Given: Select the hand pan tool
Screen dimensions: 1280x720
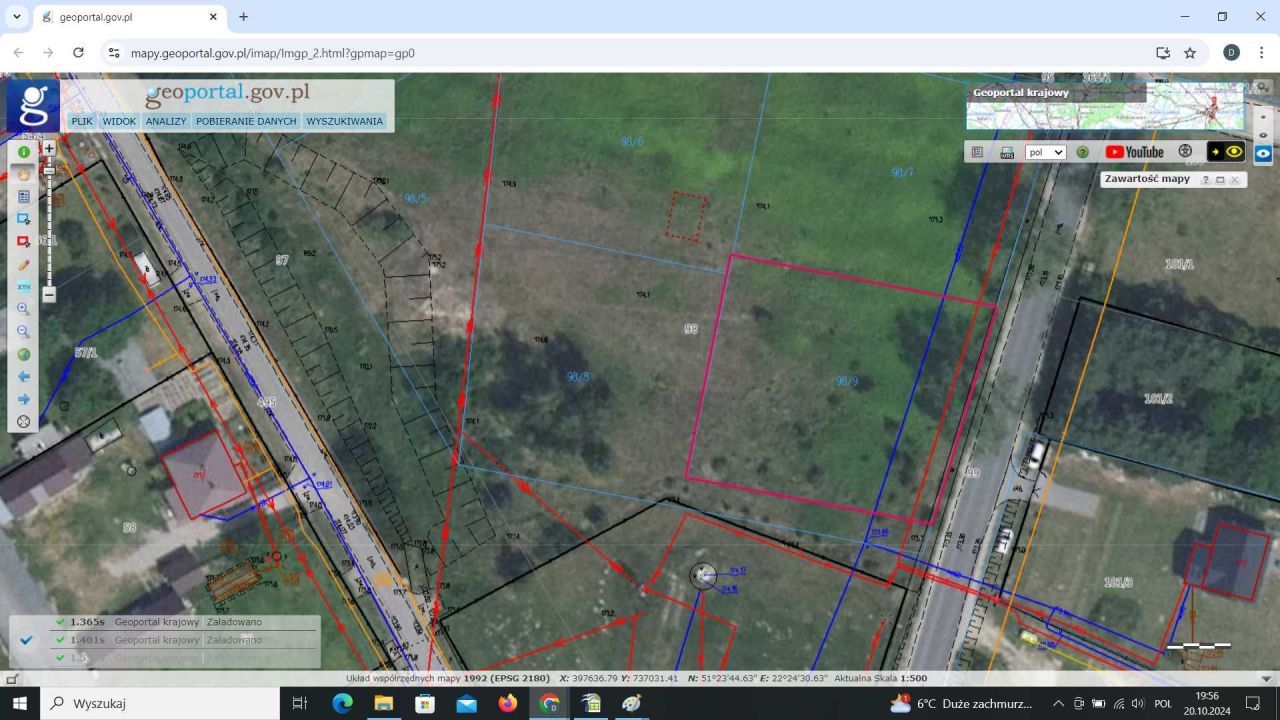Looking at the screenshot, I should point(24,174).
